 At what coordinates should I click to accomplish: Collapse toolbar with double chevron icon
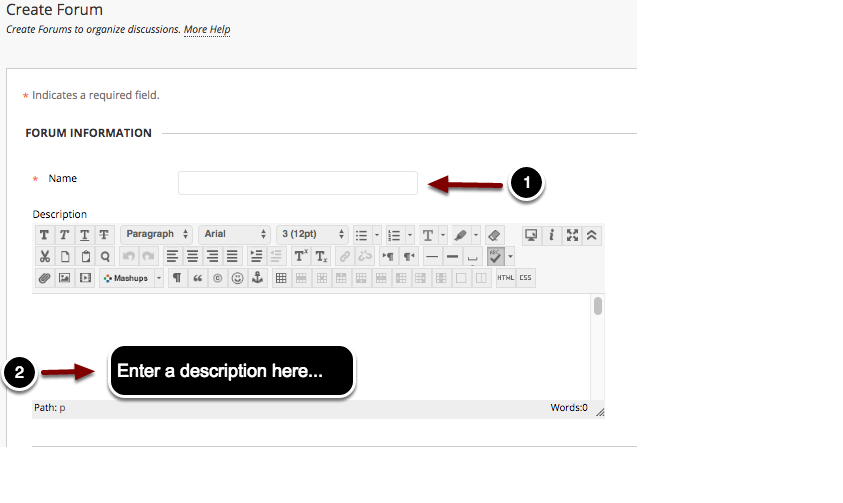[x=591, y=235]
